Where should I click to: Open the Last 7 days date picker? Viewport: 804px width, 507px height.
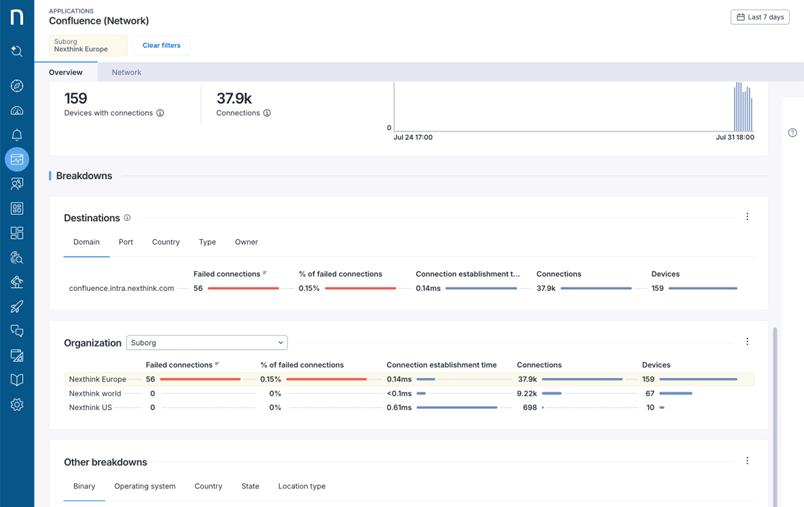(x=760, y=17)
